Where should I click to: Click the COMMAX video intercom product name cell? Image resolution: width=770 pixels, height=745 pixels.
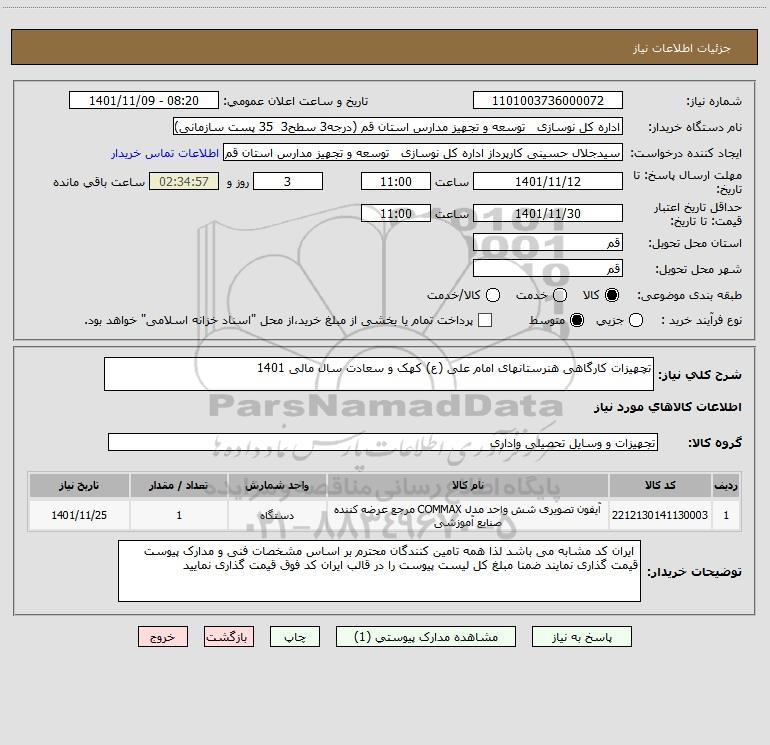pyautogui.click(x=468, y=515)
